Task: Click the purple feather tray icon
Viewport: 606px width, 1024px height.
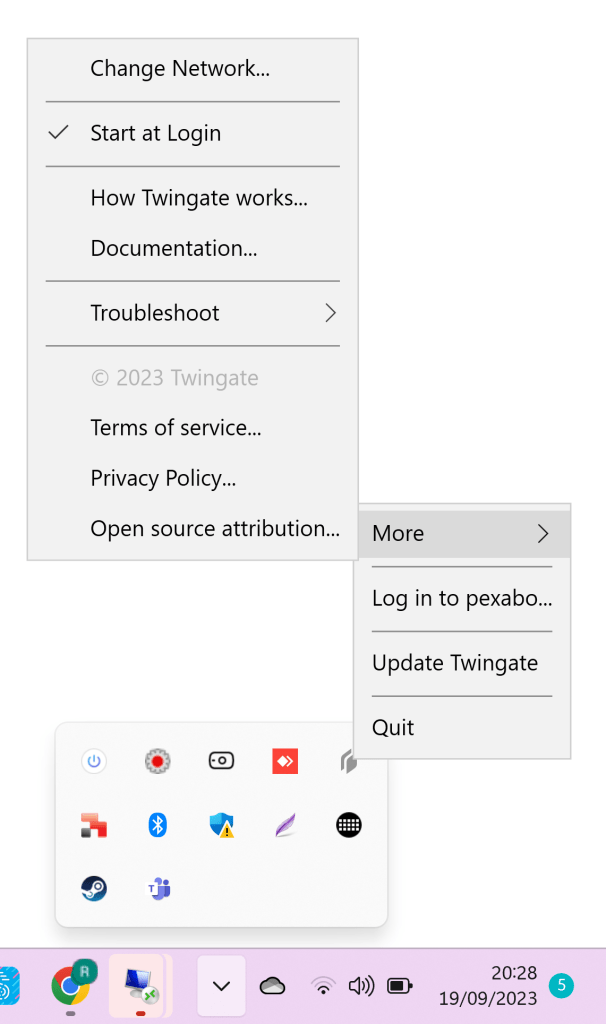Action: click(285, 825)
